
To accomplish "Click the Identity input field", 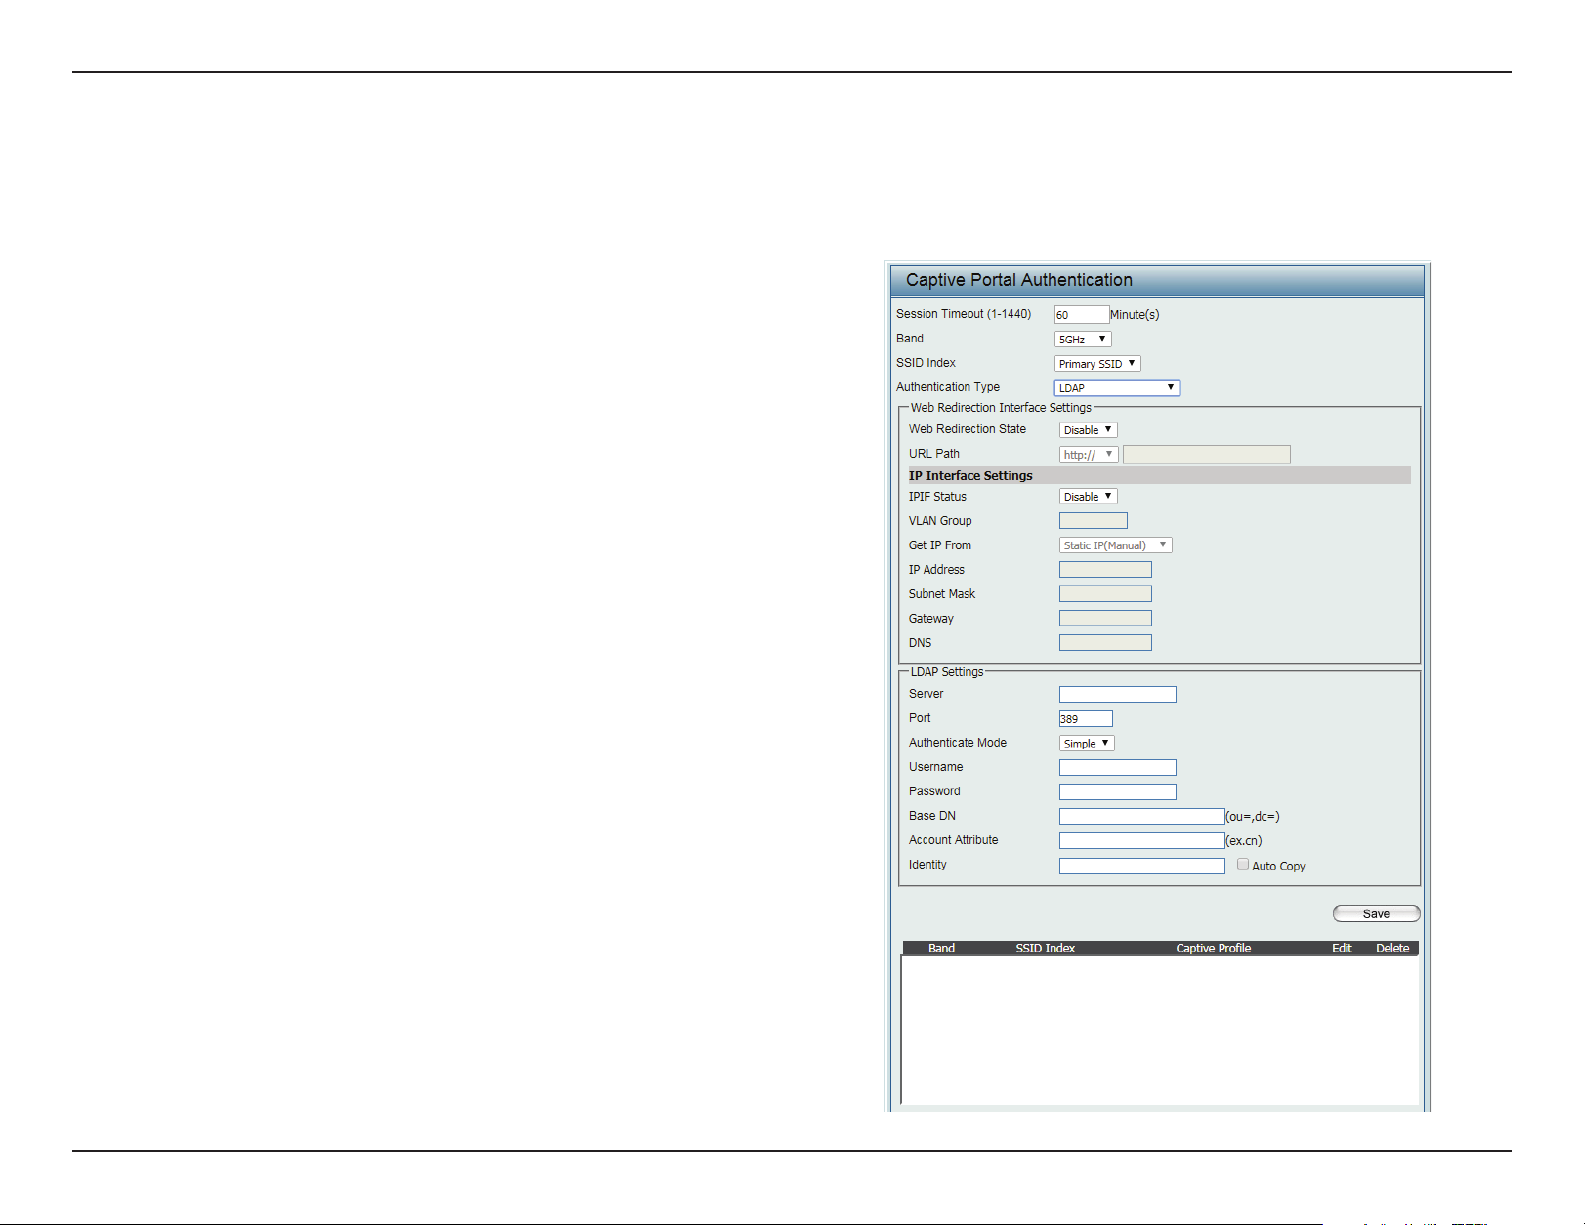I will 1142,866.
